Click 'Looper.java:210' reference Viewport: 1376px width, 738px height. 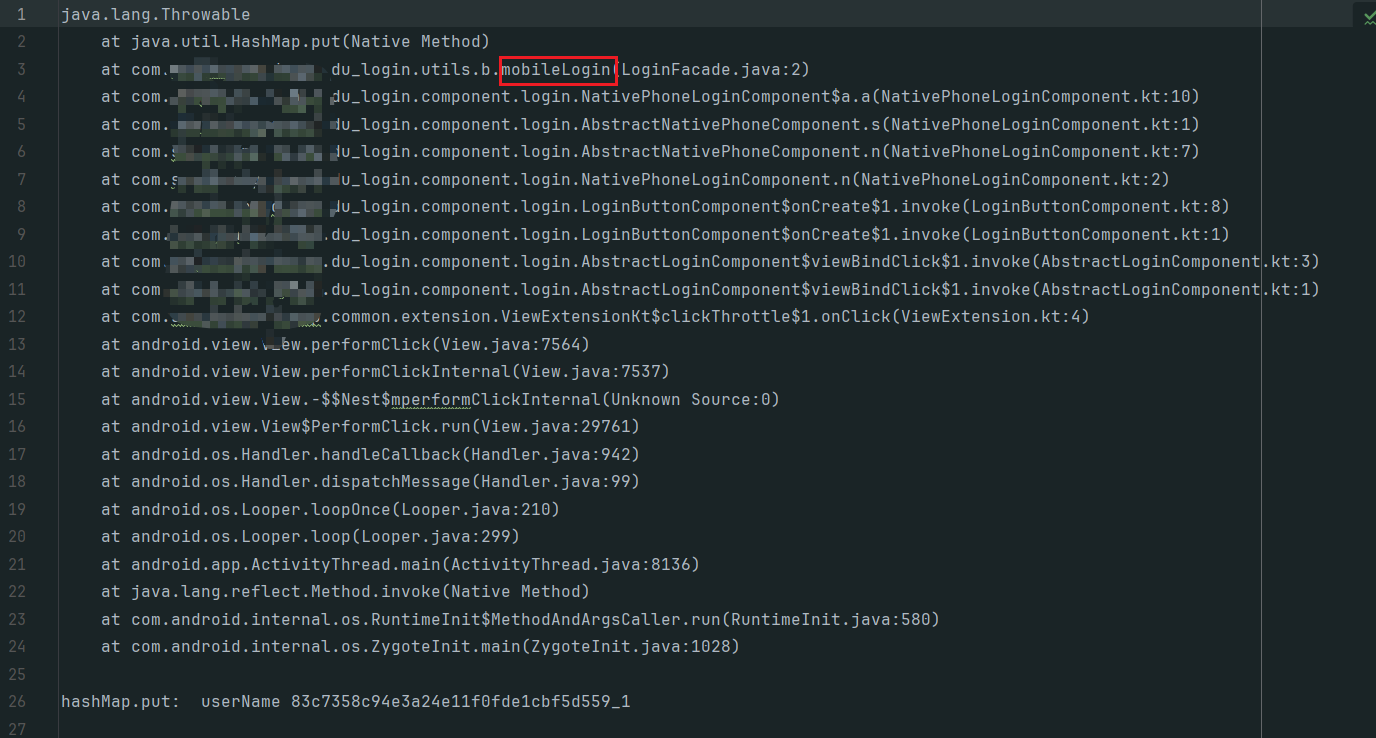[x=475, y=509]
